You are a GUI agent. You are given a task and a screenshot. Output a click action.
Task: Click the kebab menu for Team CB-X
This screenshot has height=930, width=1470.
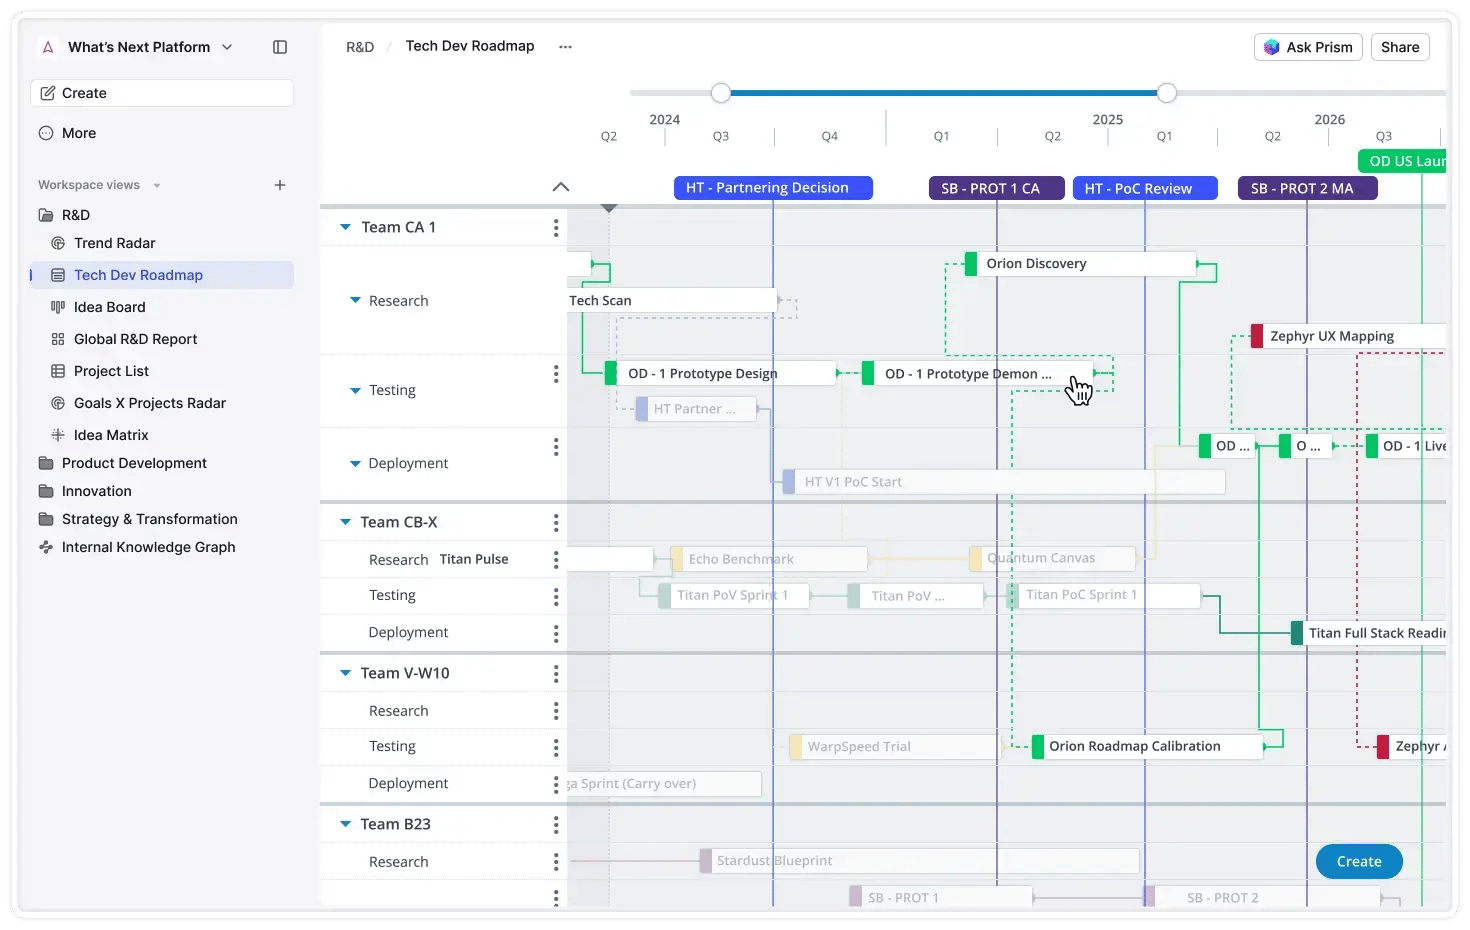(x=556, y=523)
